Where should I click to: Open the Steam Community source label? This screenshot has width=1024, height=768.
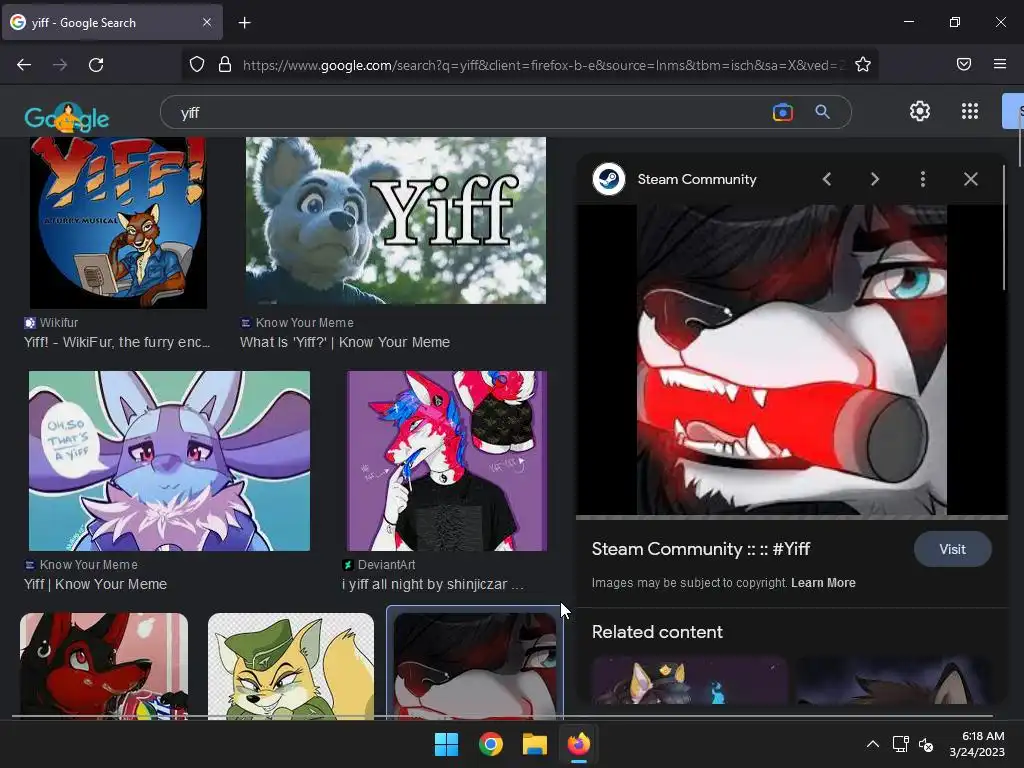697,179
